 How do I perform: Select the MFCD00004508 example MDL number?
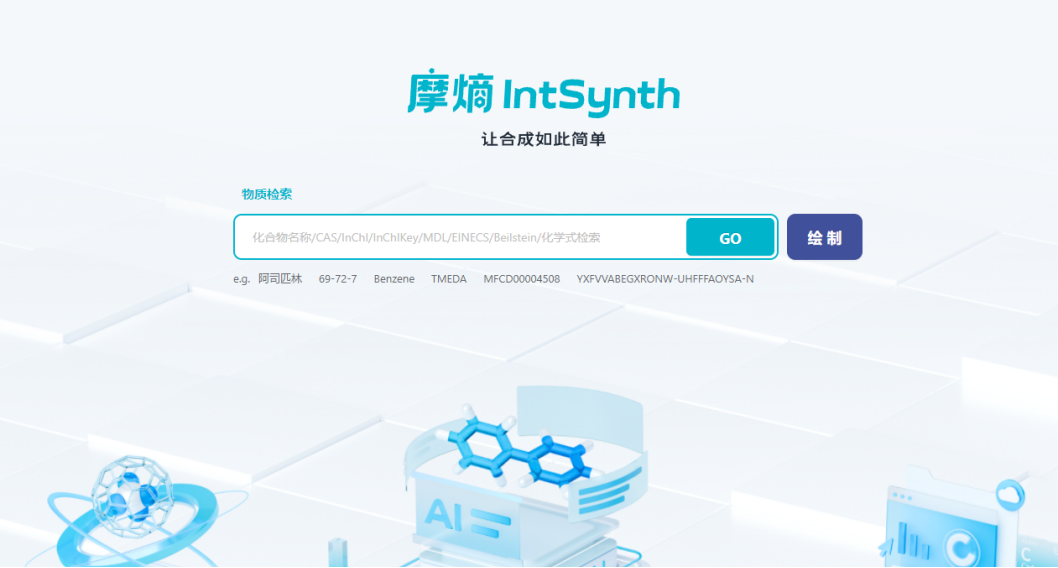tap(522, 279)
